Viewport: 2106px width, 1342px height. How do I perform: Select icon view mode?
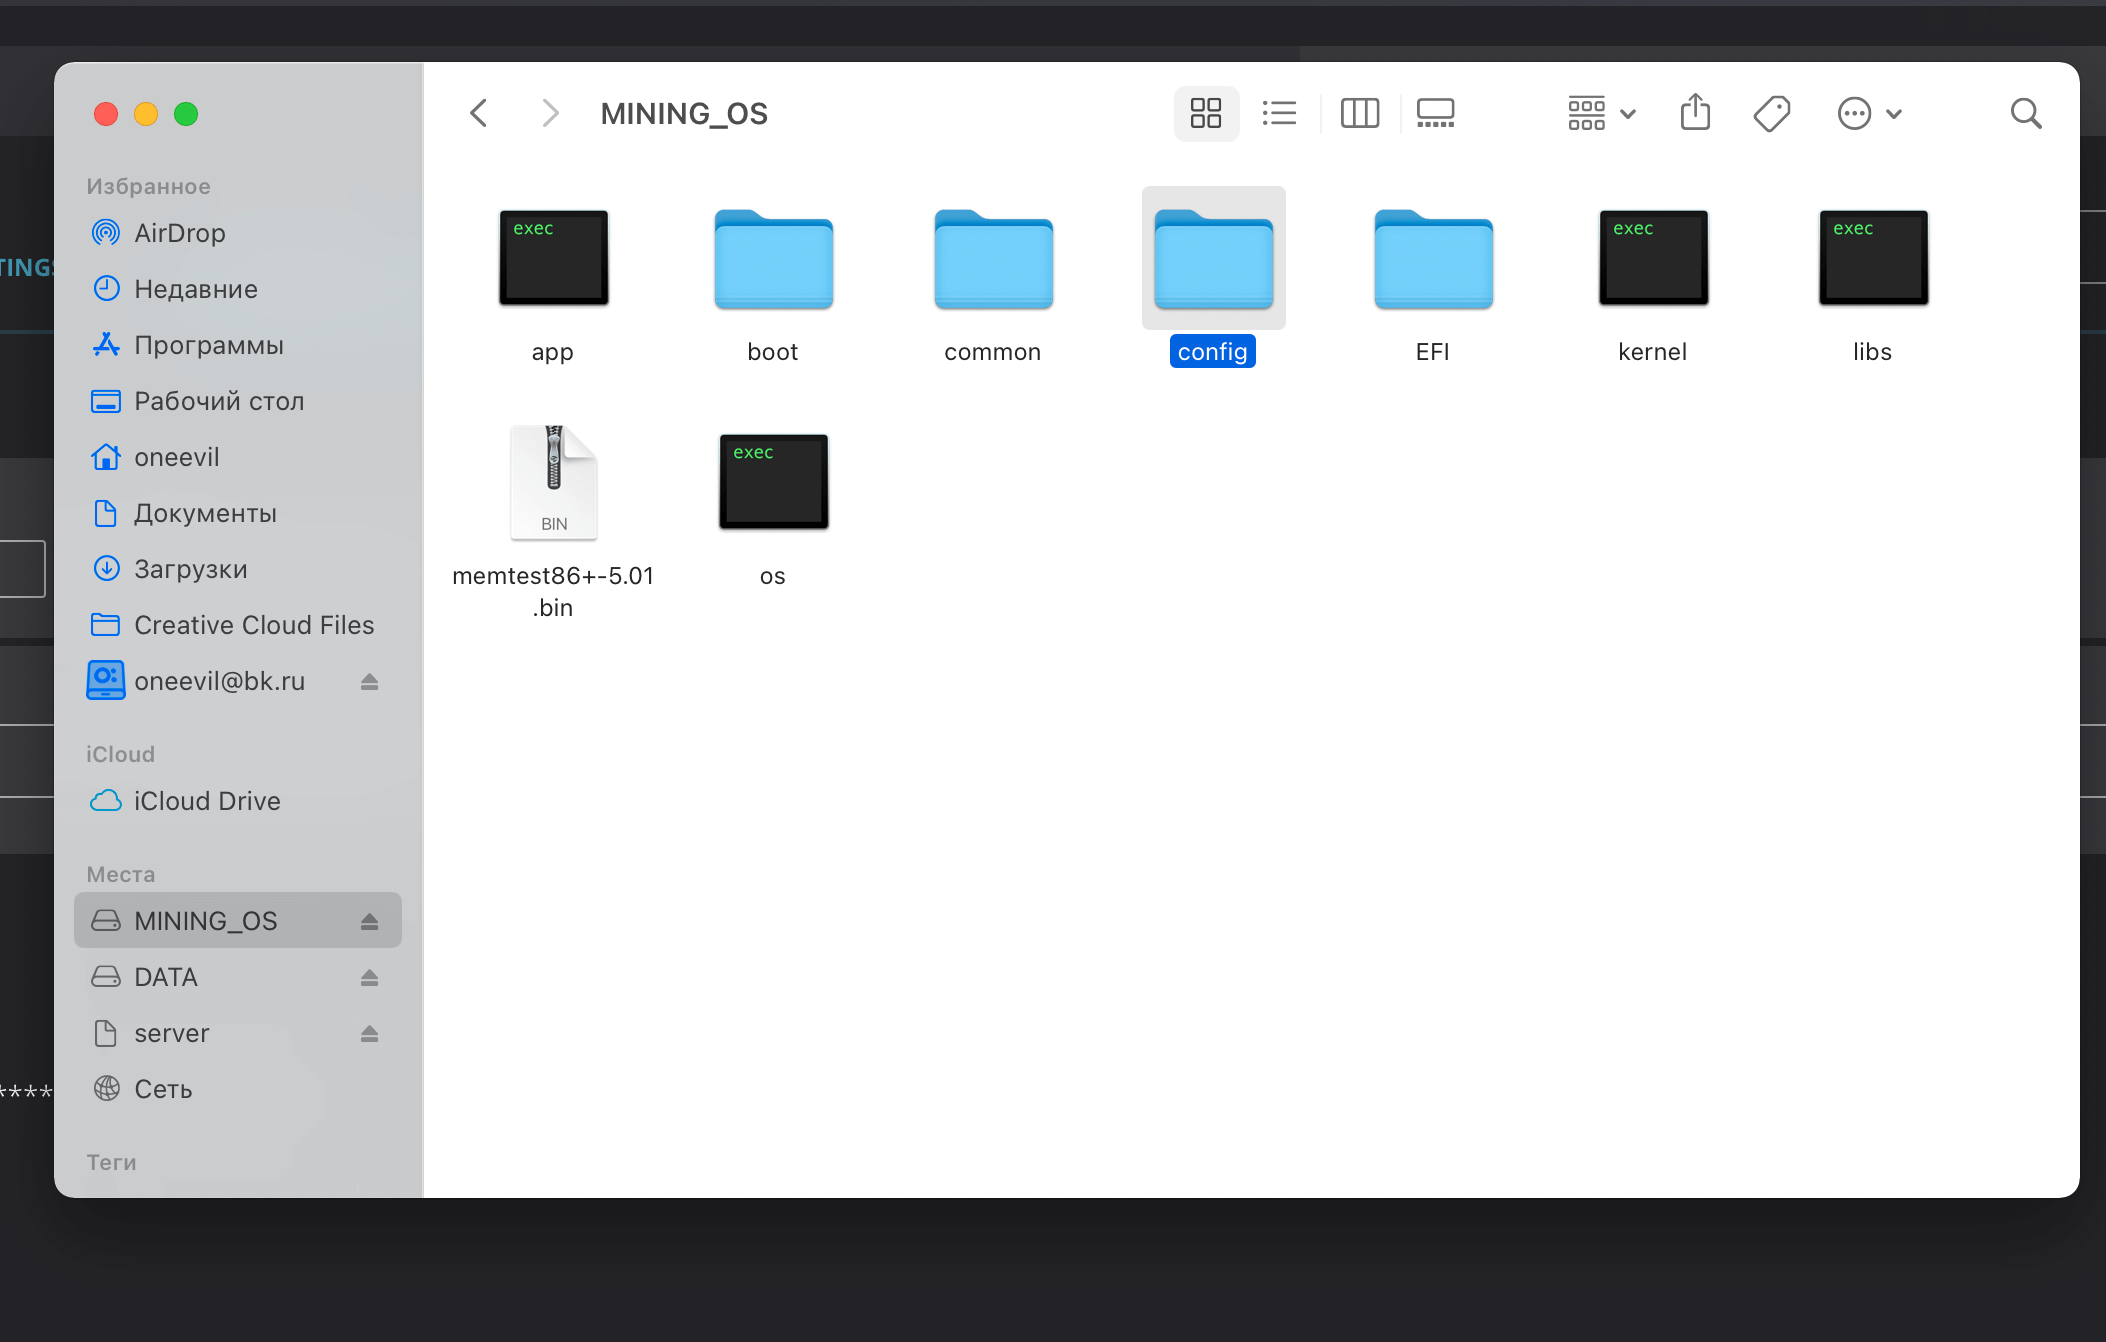[1206, 113]
